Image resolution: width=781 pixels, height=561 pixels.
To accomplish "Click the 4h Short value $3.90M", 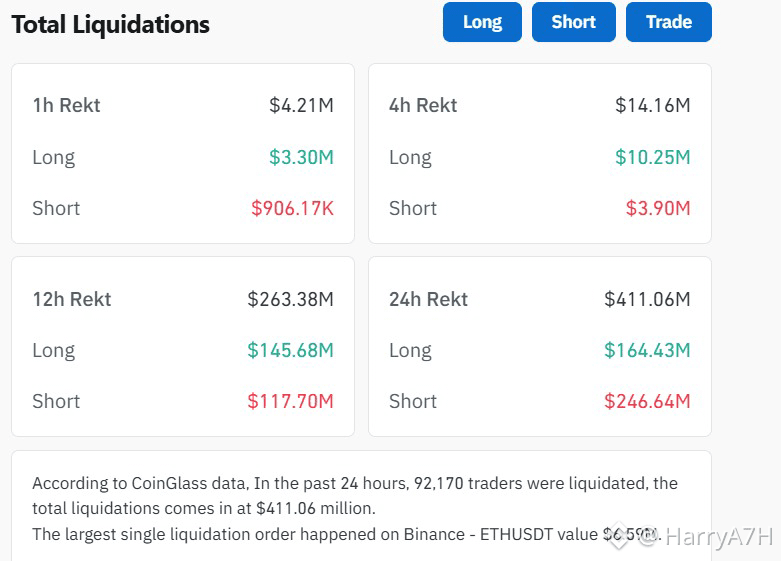I will (x=658, y=208).
